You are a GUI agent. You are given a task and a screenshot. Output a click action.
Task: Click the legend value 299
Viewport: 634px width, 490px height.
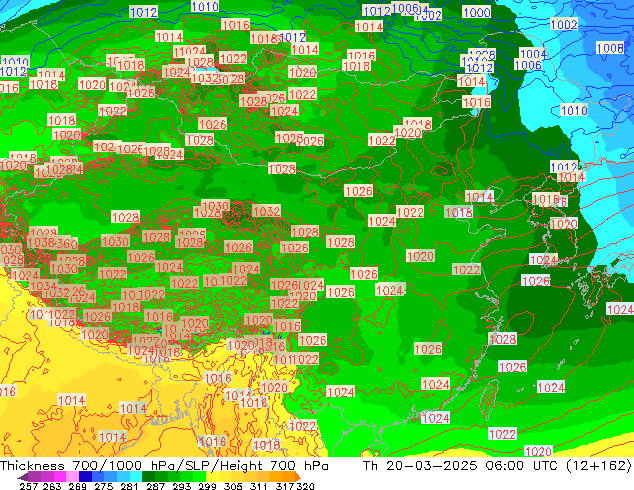point(207,486)
